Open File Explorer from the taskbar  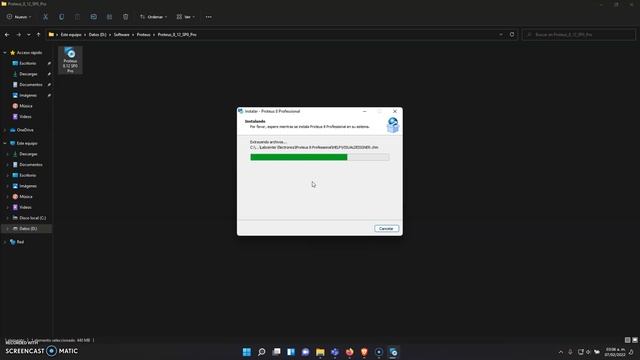pos(320,352)
